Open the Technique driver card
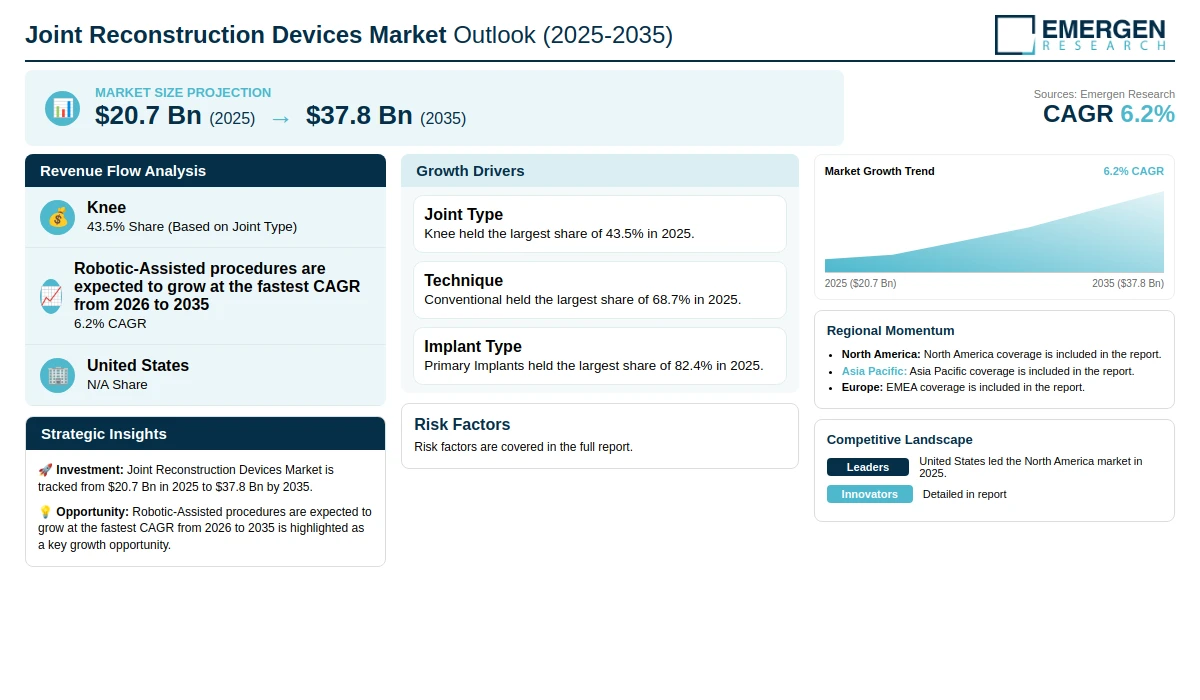Viewport: 1200px width, 700px height. [600, 290]
